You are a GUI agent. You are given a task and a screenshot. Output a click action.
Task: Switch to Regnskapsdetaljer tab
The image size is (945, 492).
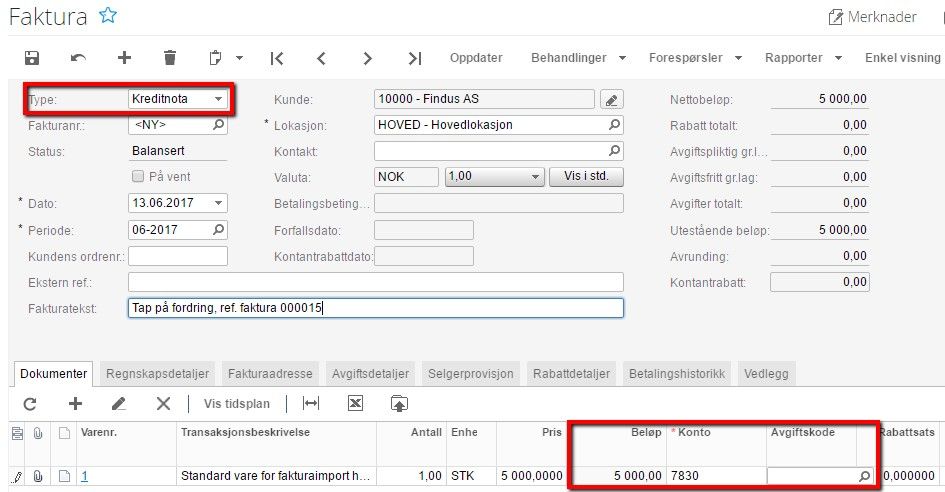(x=157, y=374)
